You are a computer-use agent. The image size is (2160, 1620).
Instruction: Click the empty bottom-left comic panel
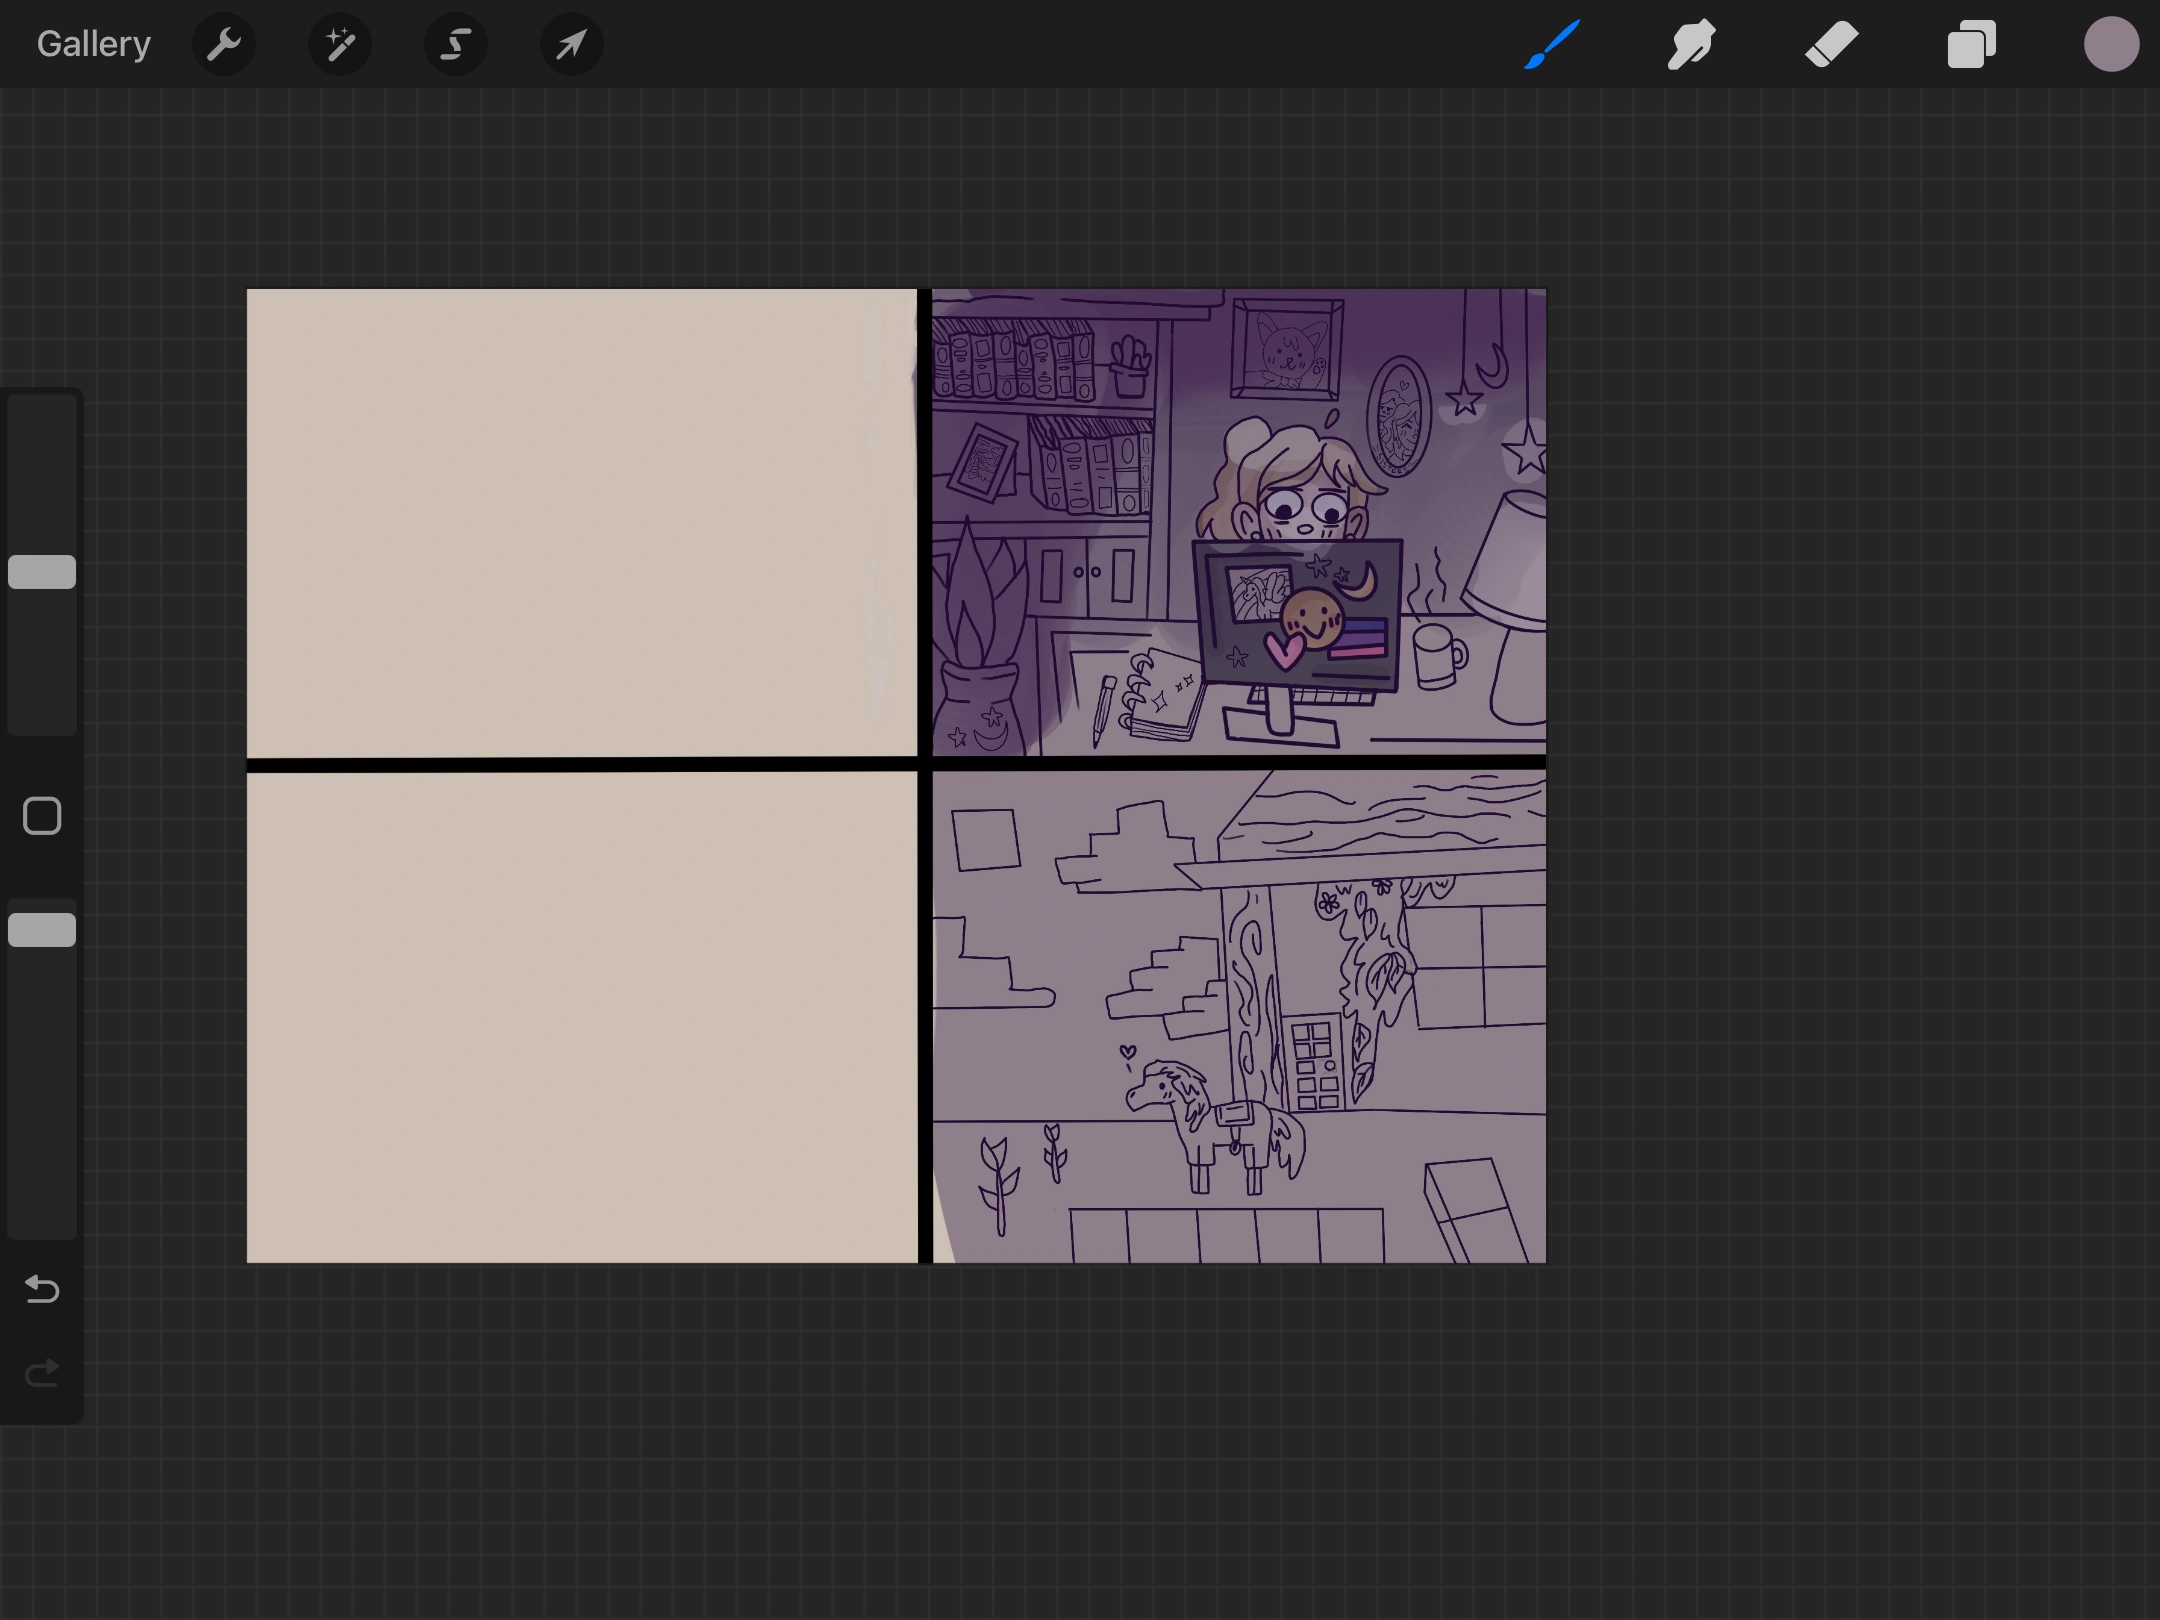(580, 1016)
